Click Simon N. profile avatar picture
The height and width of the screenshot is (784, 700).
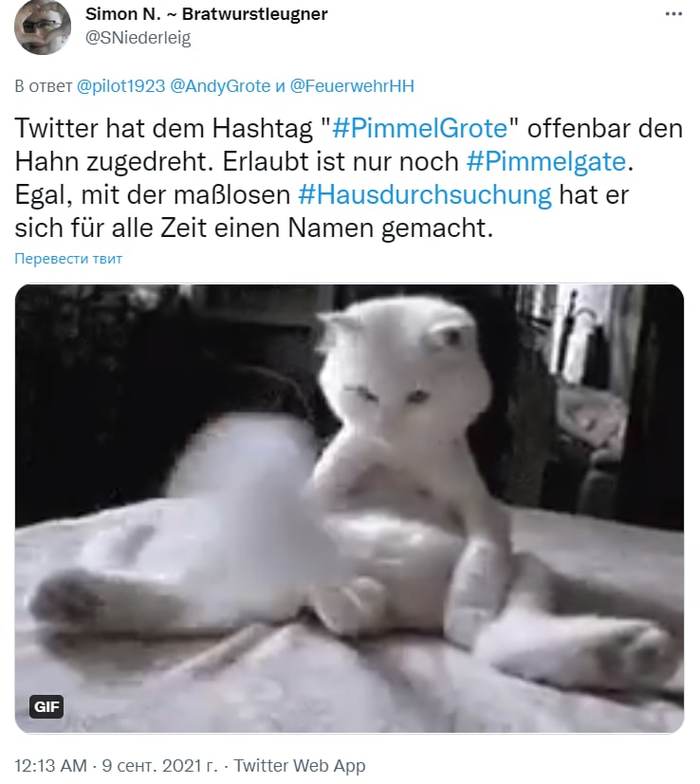42,27
